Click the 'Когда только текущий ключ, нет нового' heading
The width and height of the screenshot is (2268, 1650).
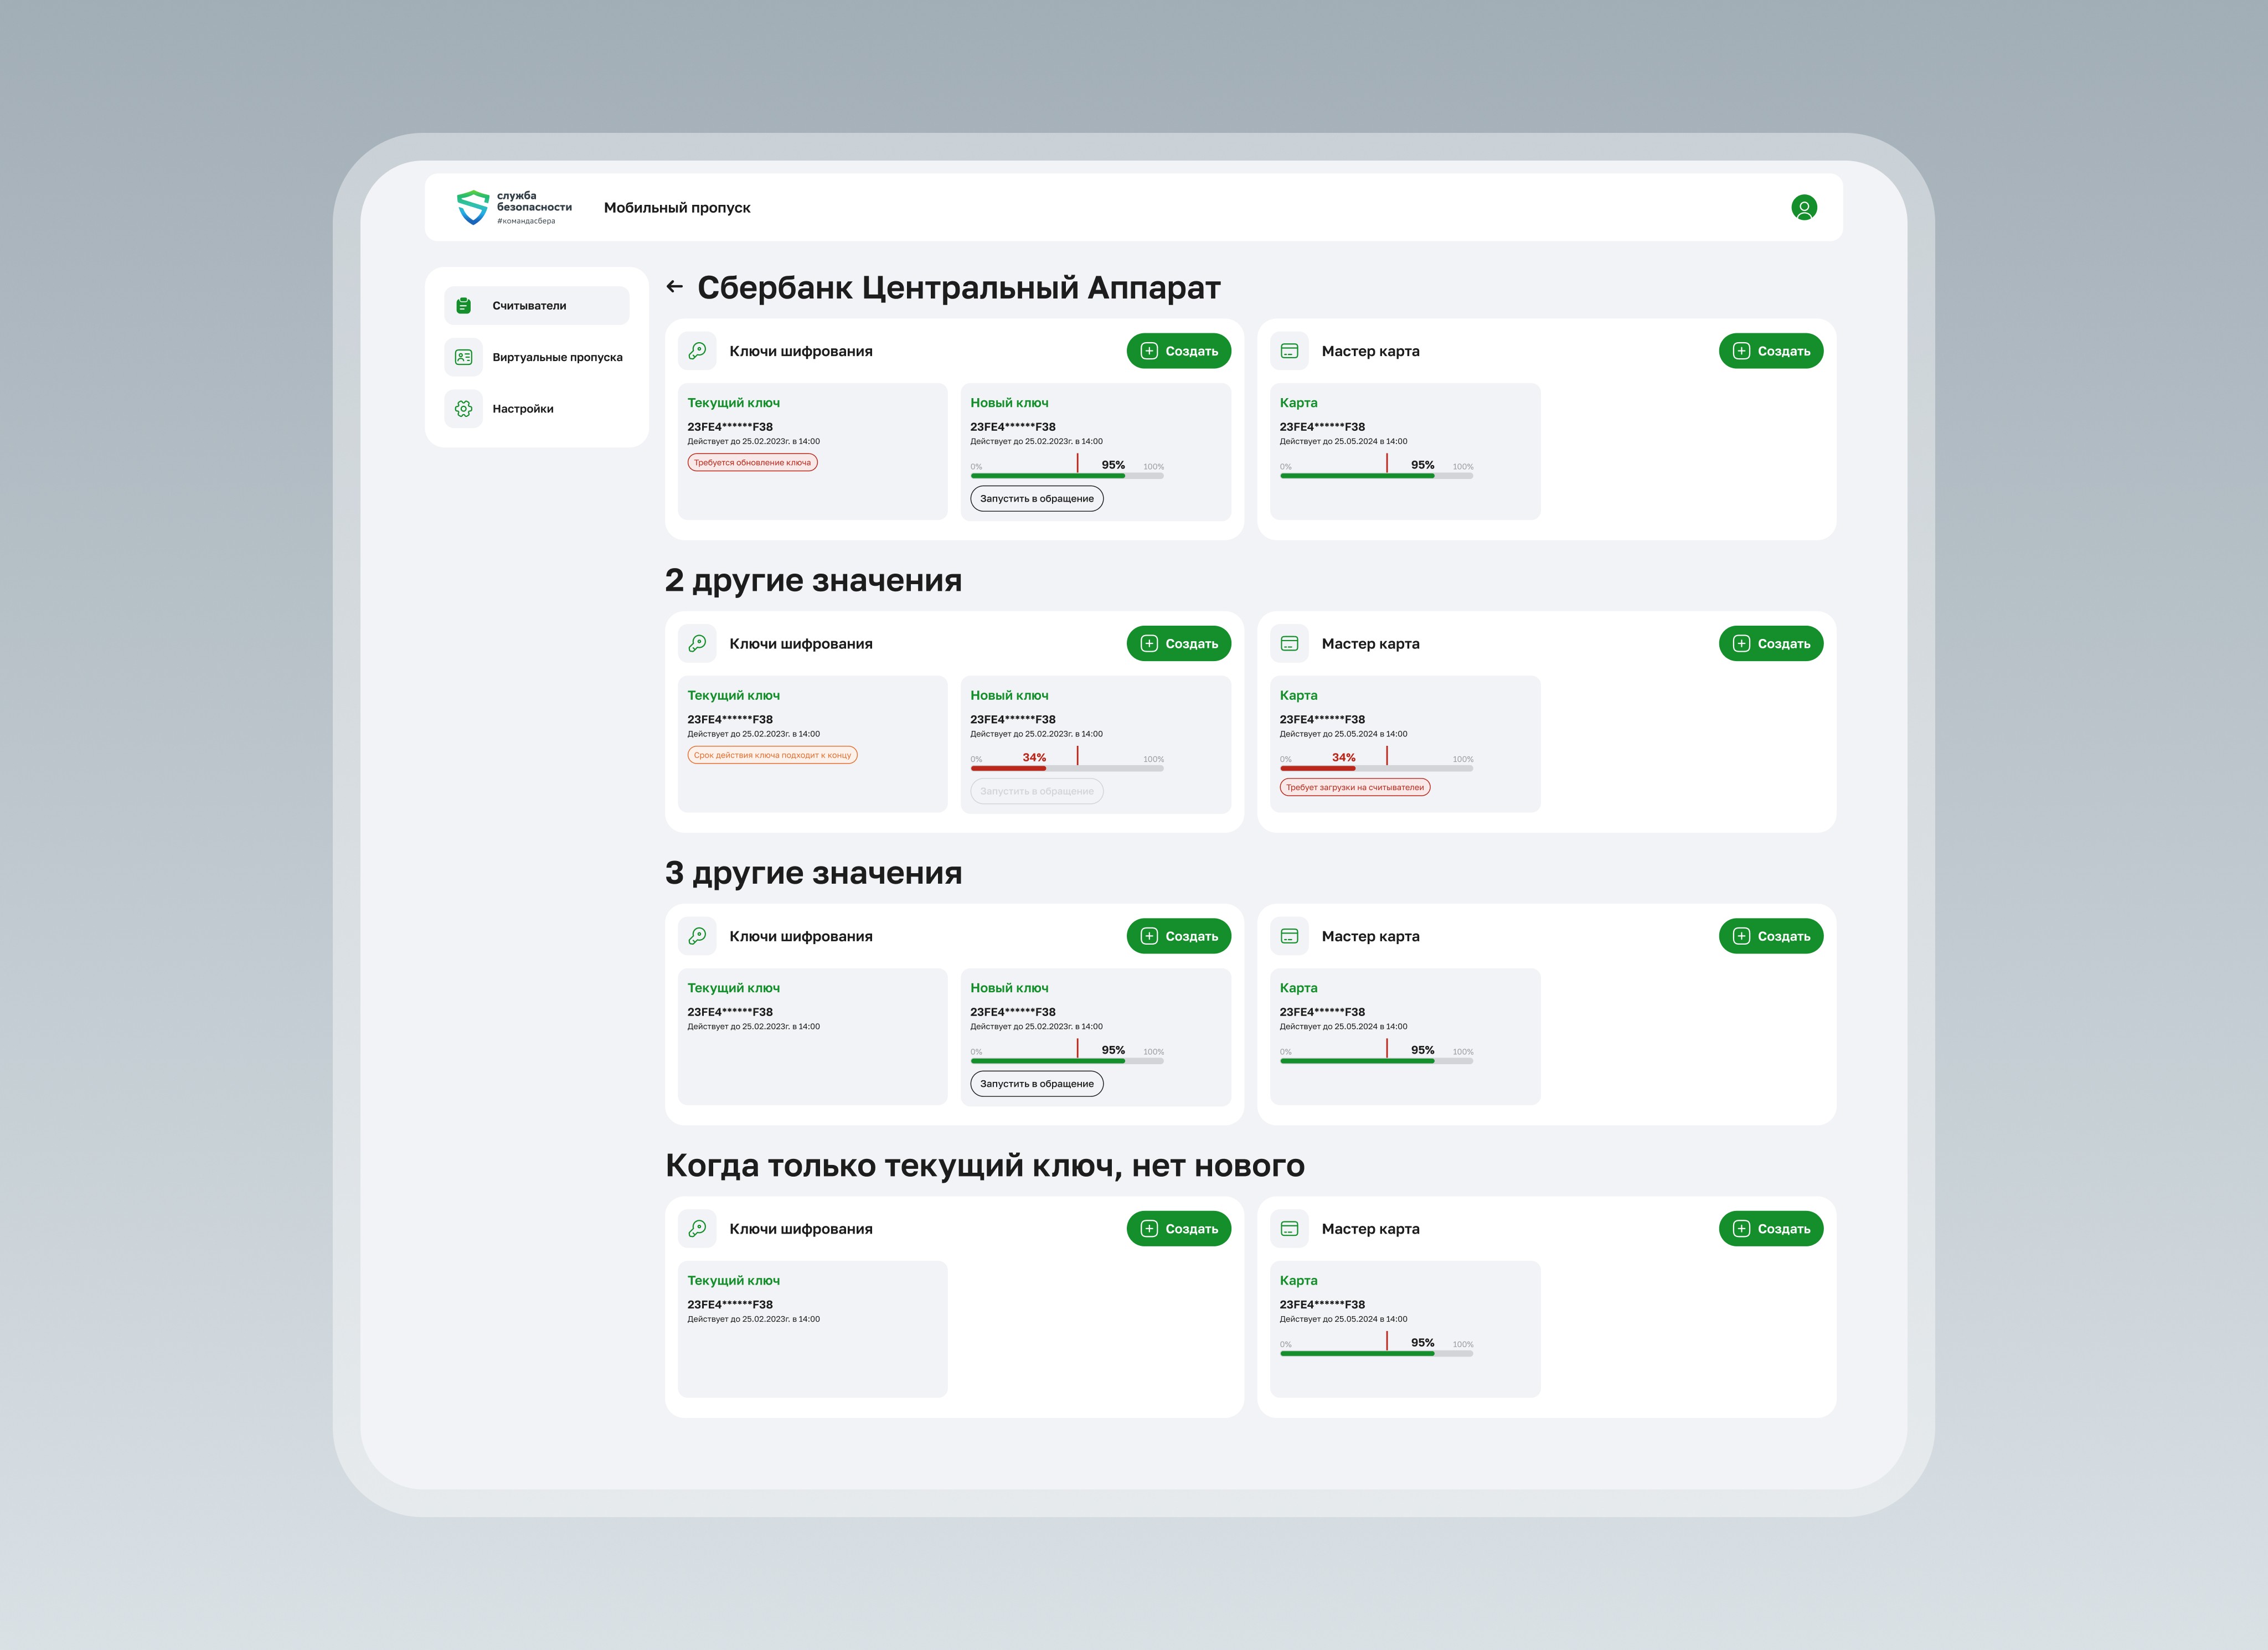tap(985, 1166)
